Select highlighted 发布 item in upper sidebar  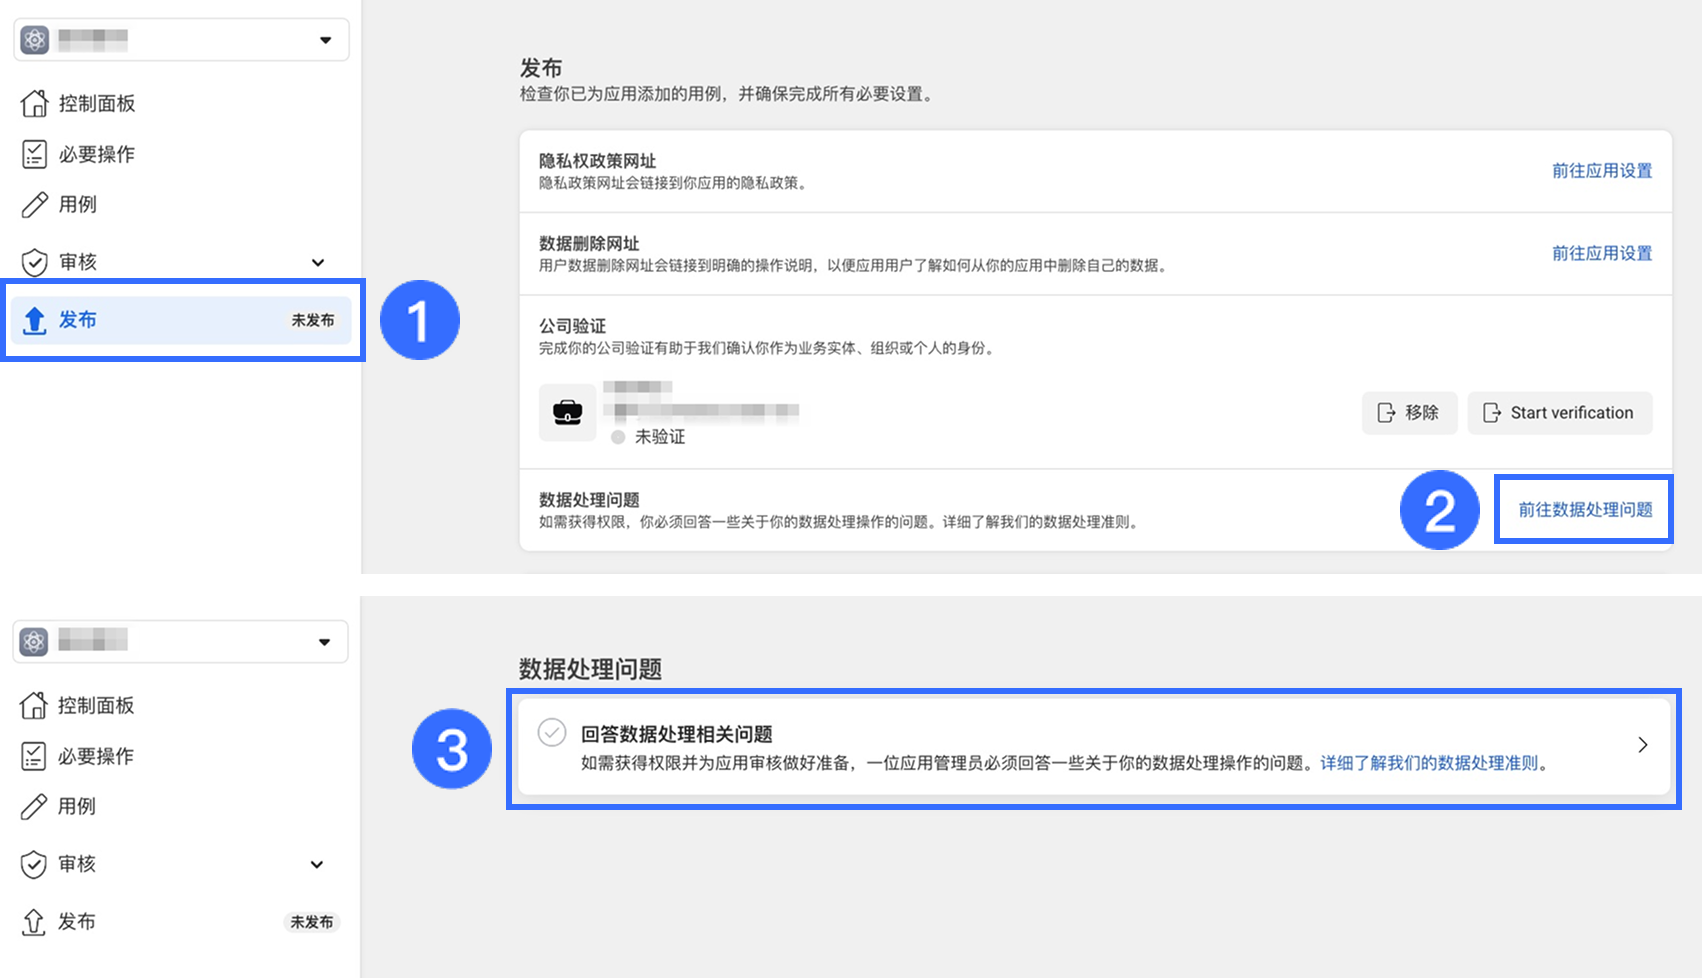coord(182,320)
